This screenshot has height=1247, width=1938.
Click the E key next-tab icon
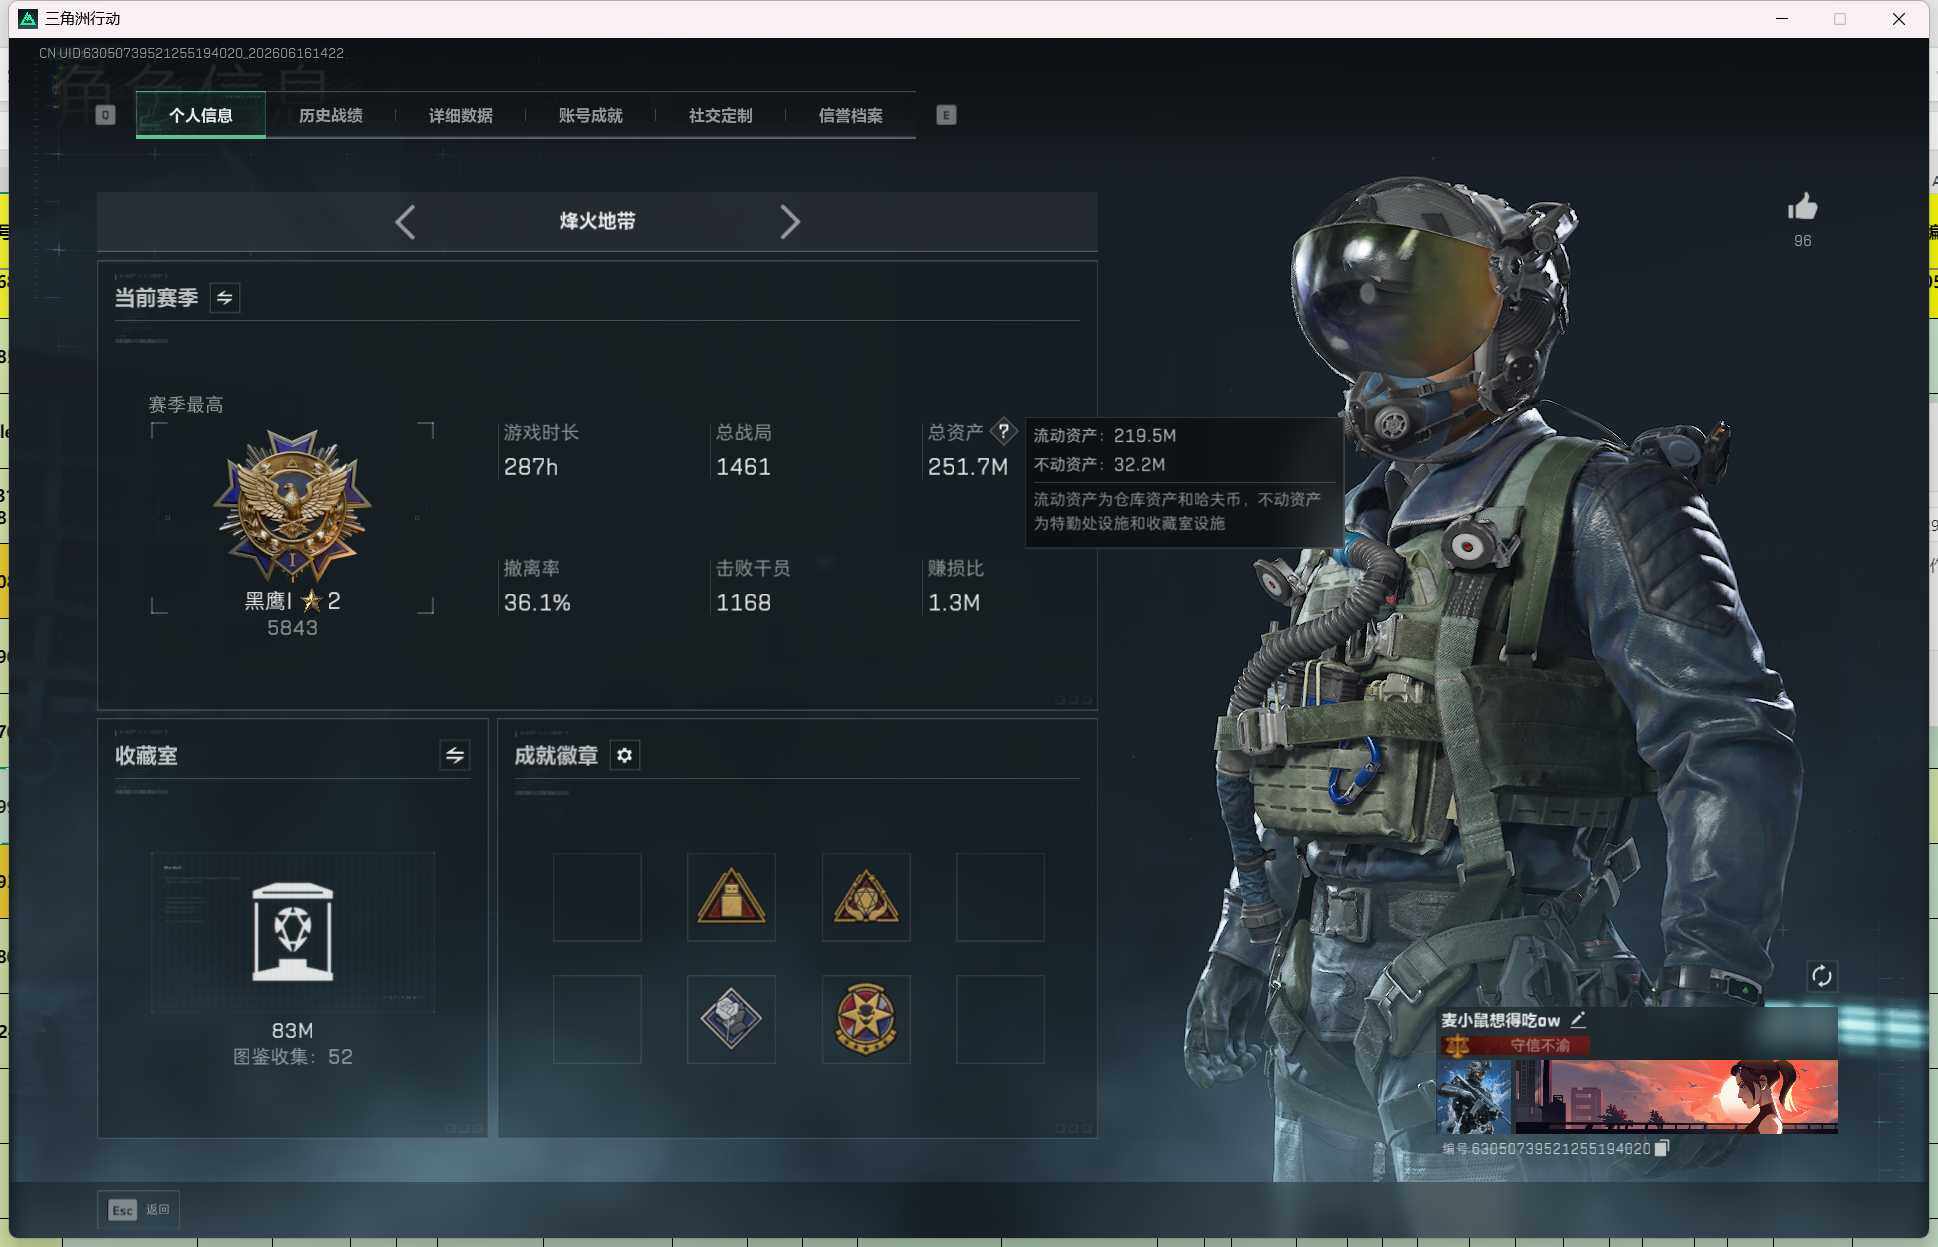[946, 115]
